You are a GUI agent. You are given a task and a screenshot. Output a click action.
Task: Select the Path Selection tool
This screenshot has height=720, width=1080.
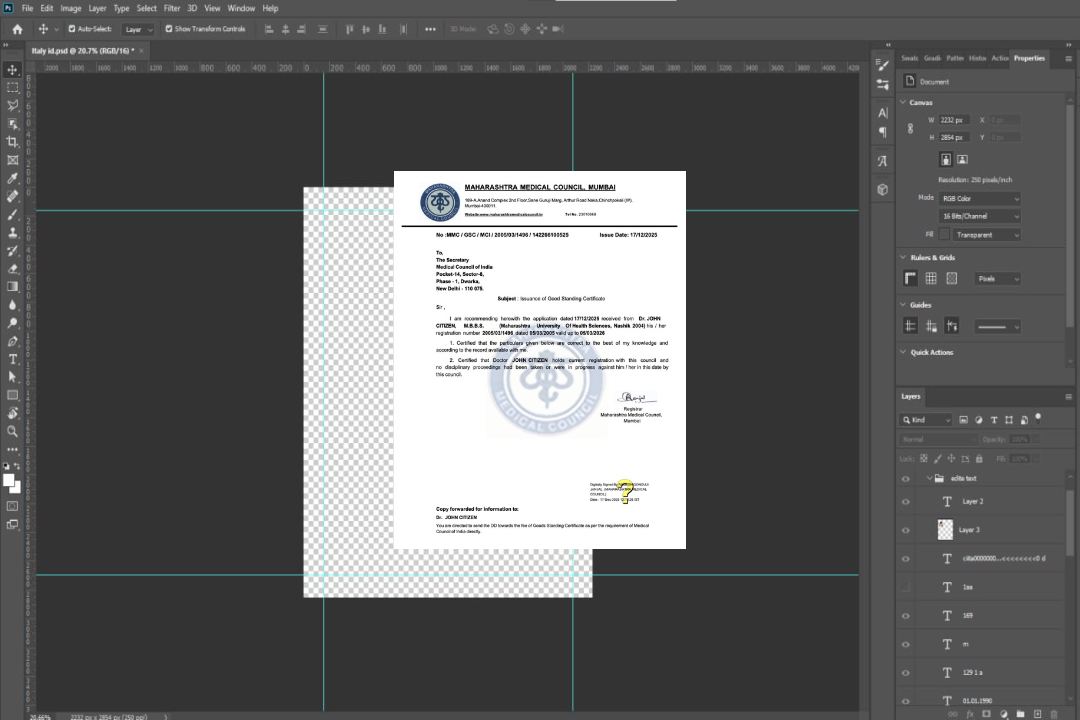click(x=12, y=377)
